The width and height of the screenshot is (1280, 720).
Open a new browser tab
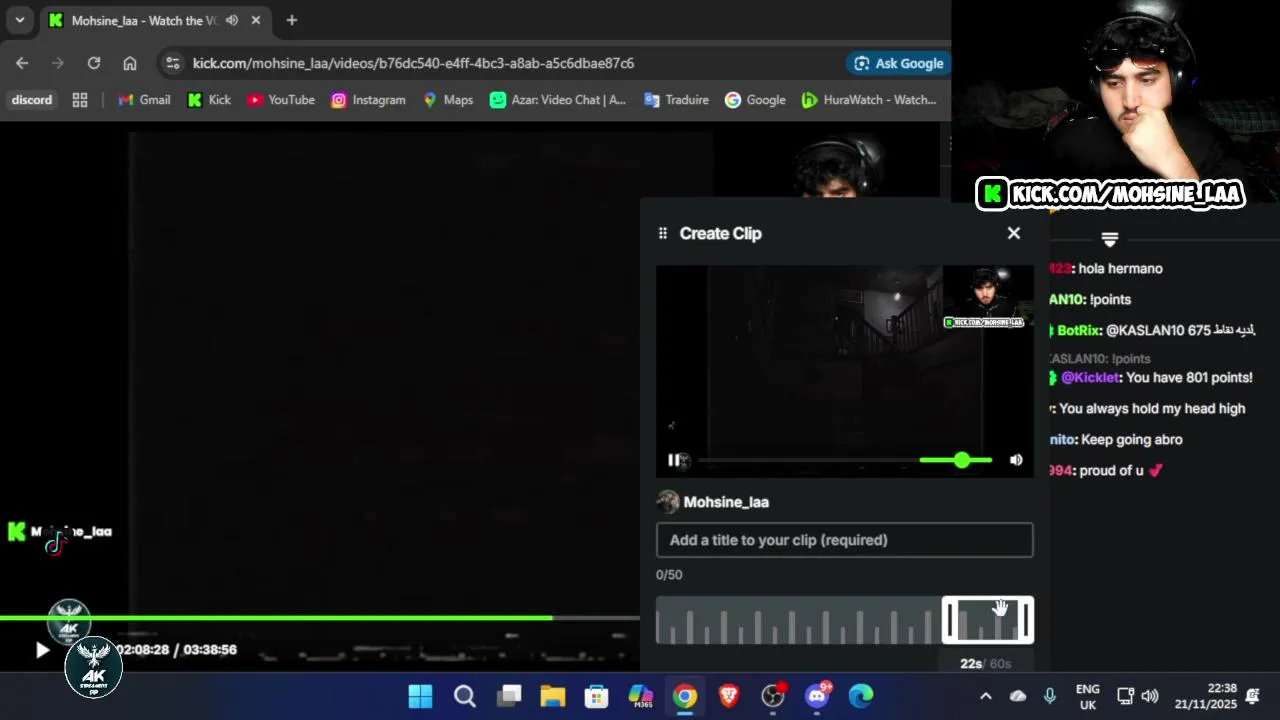pos(291,20)
